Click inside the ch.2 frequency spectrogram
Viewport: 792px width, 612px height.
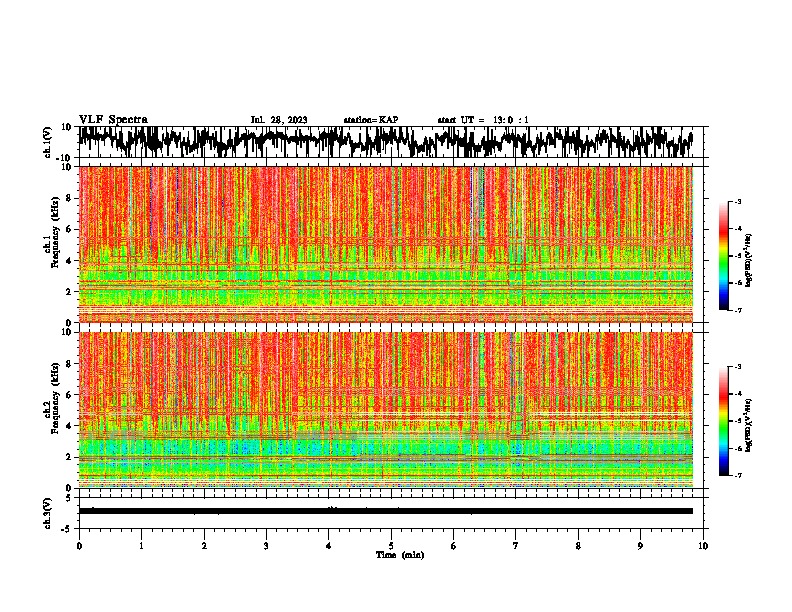tap(386, 410)
